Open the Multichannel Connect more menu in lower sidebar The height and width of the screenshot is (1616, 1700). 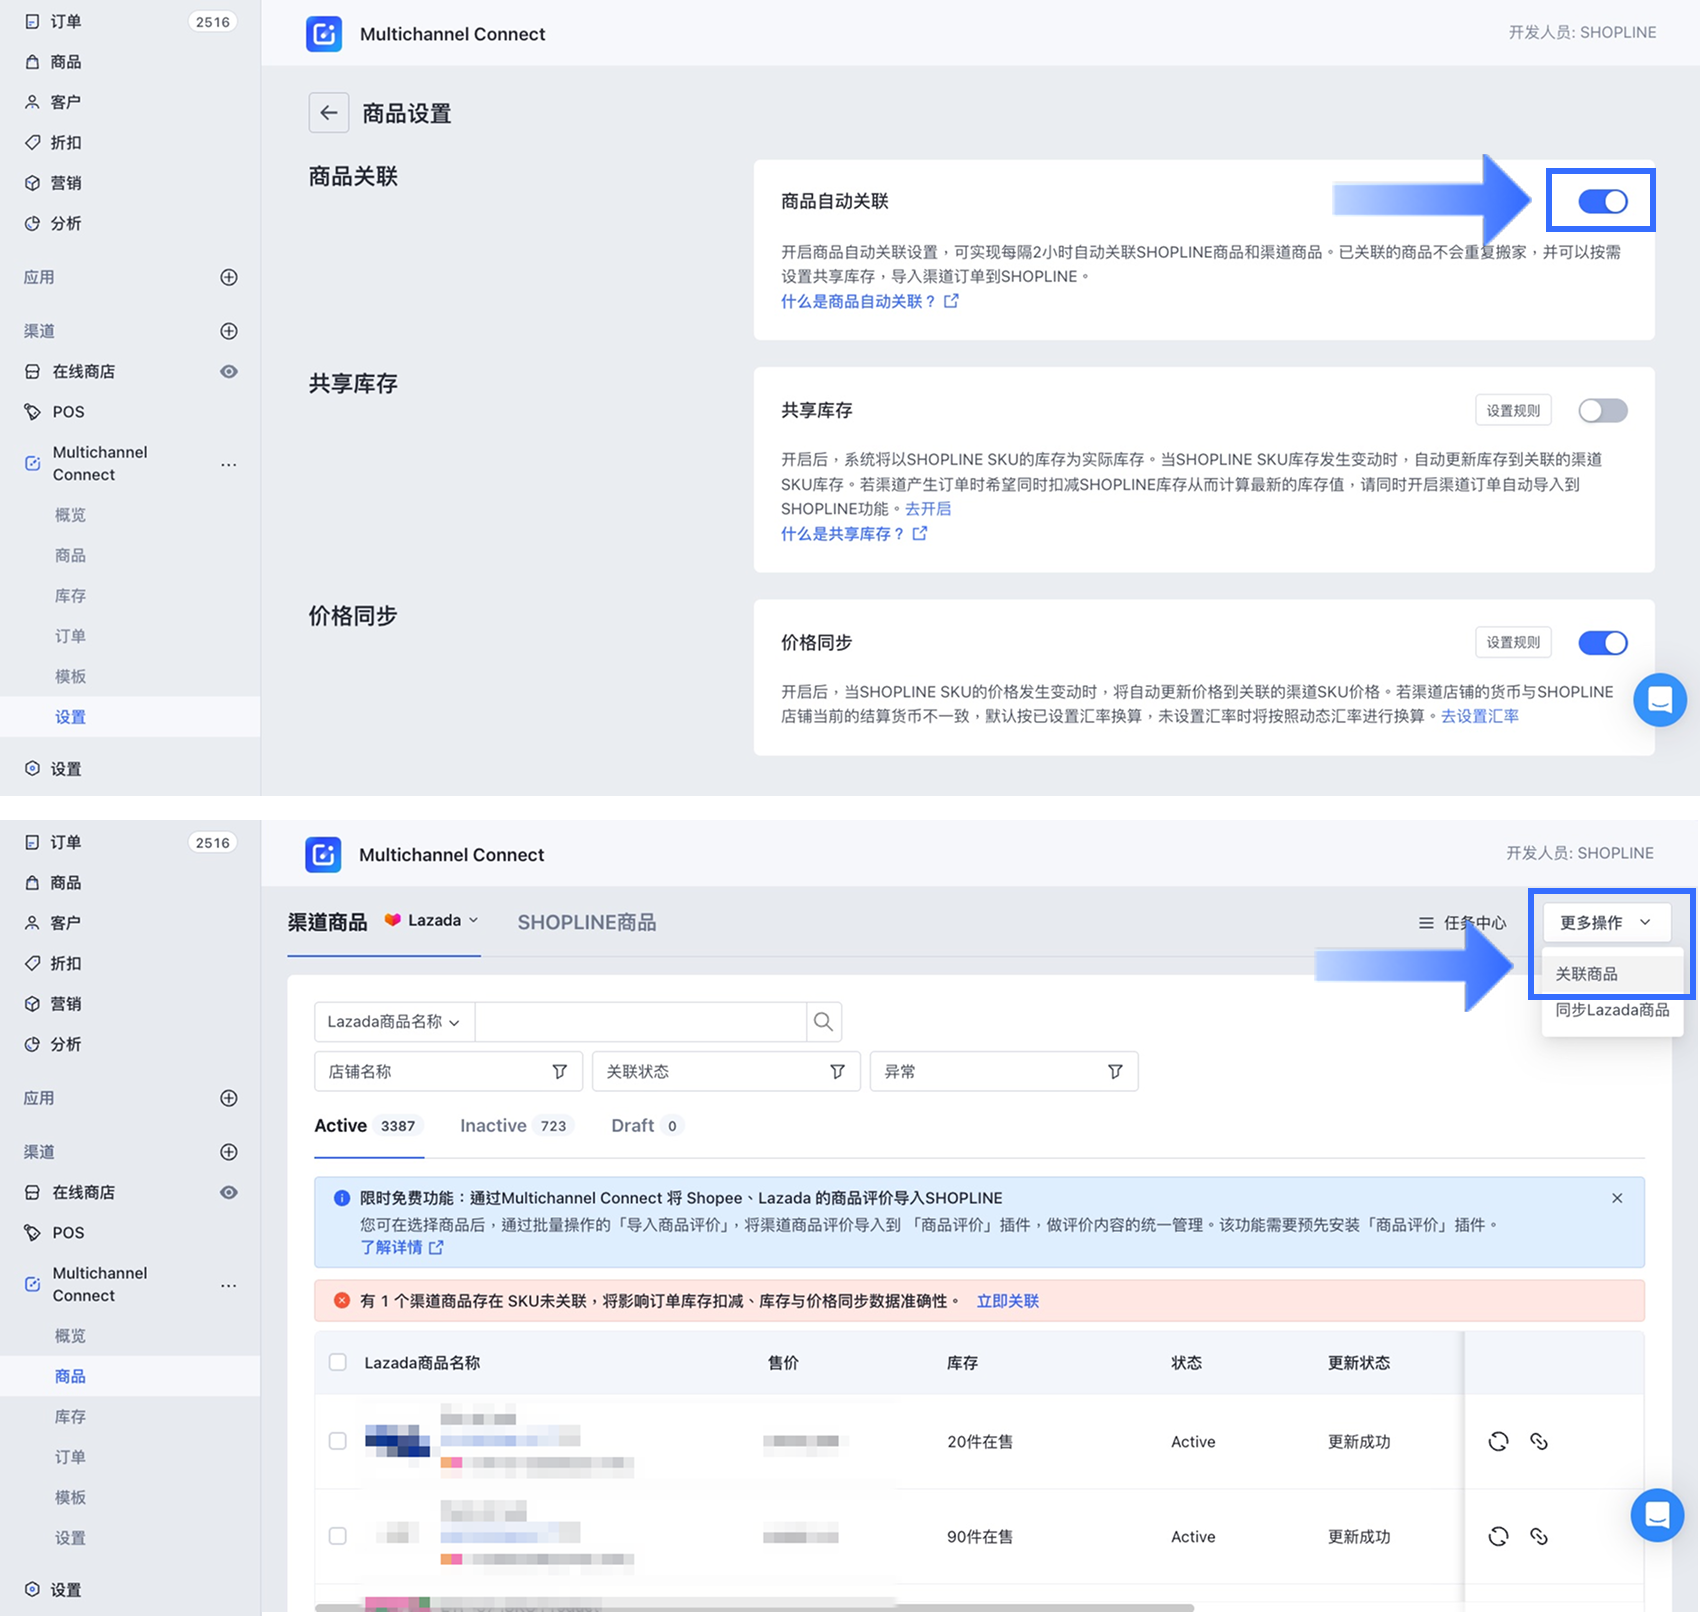click(x=229, y=1285)
